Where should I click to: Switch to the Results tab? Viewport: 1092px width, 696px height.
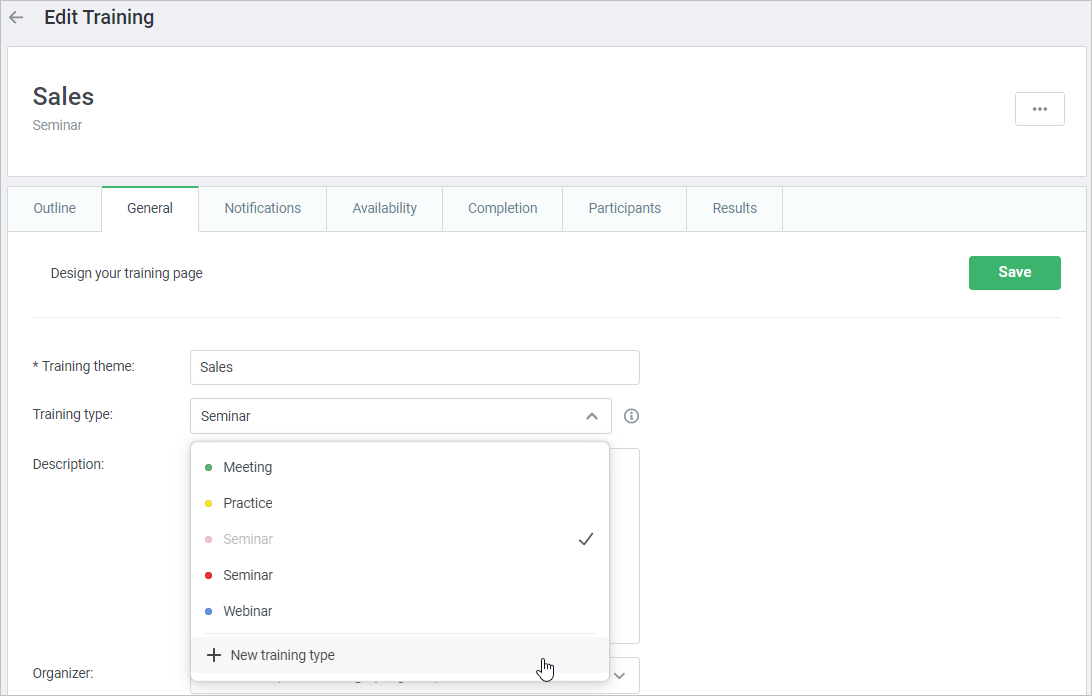click(x=734, y=208)
